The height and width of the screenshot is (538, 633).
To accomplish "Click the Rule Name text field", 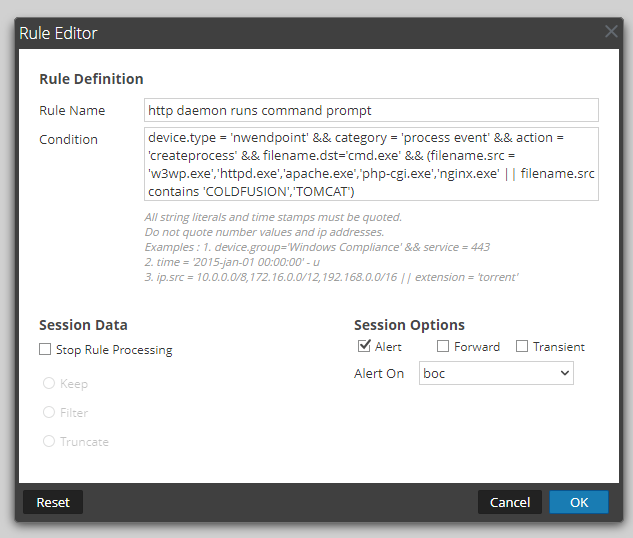I will click(371, 110).
